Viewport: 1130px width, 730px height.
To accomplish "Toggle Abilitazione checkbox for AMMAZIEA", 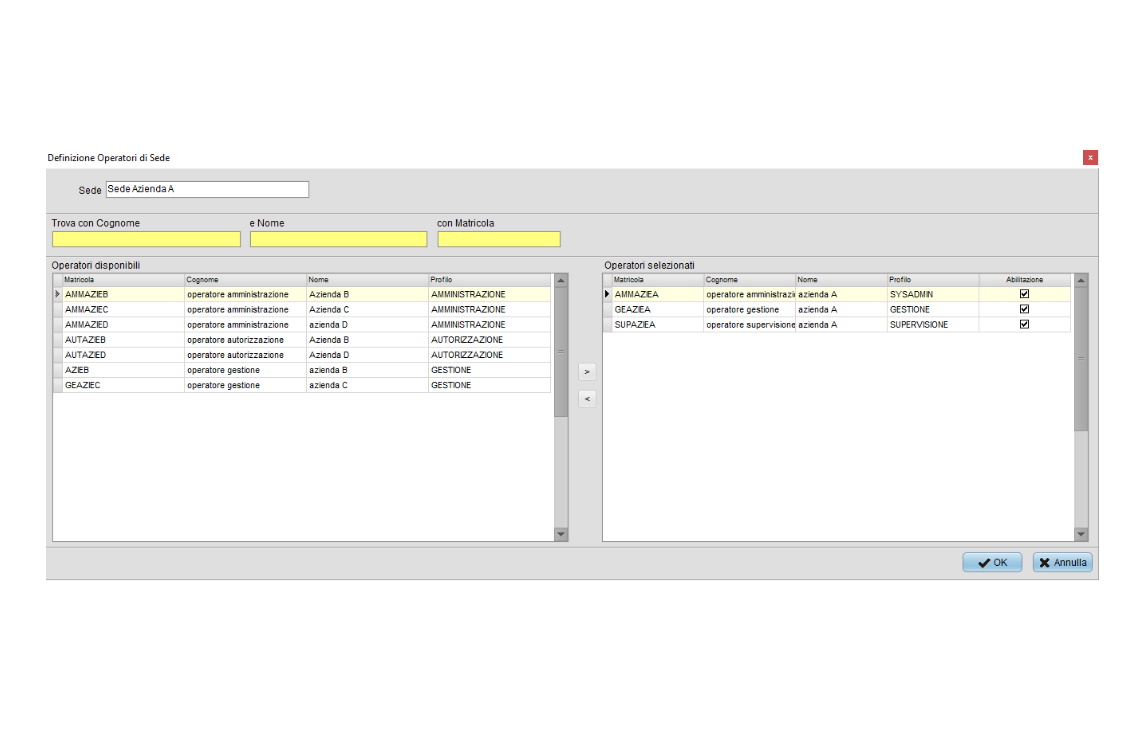I will (x=1024, y=295).
